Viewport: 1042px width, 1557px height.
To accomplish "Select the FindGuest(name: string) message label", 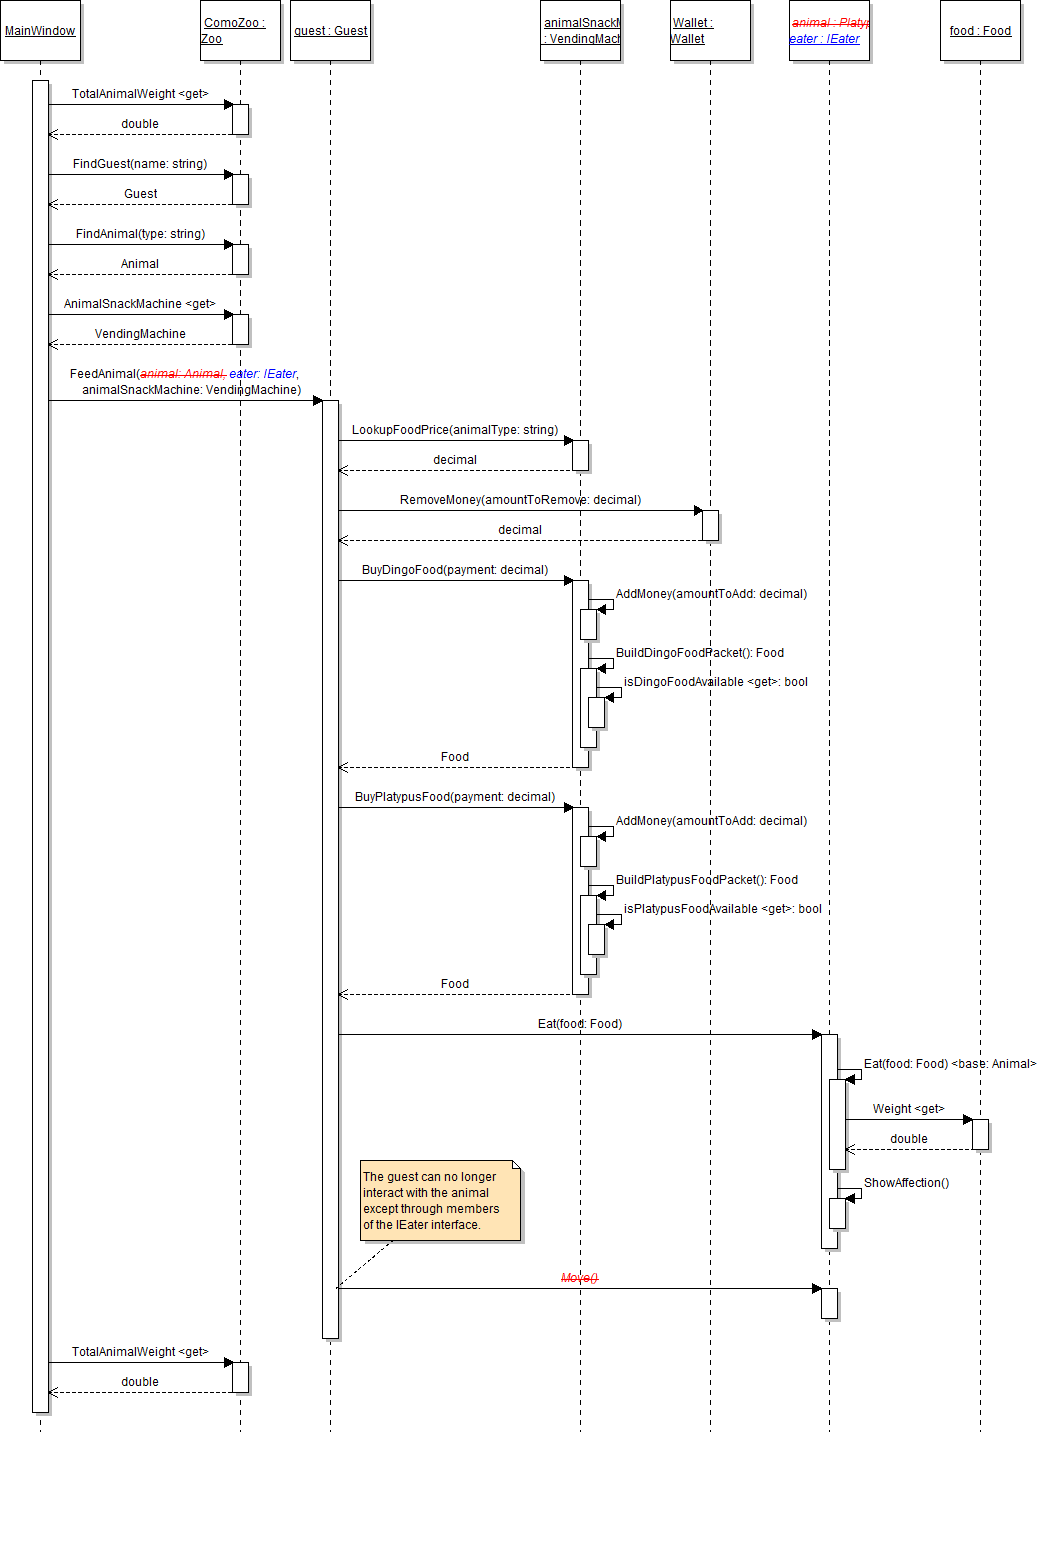I will [x=140, y=164].
